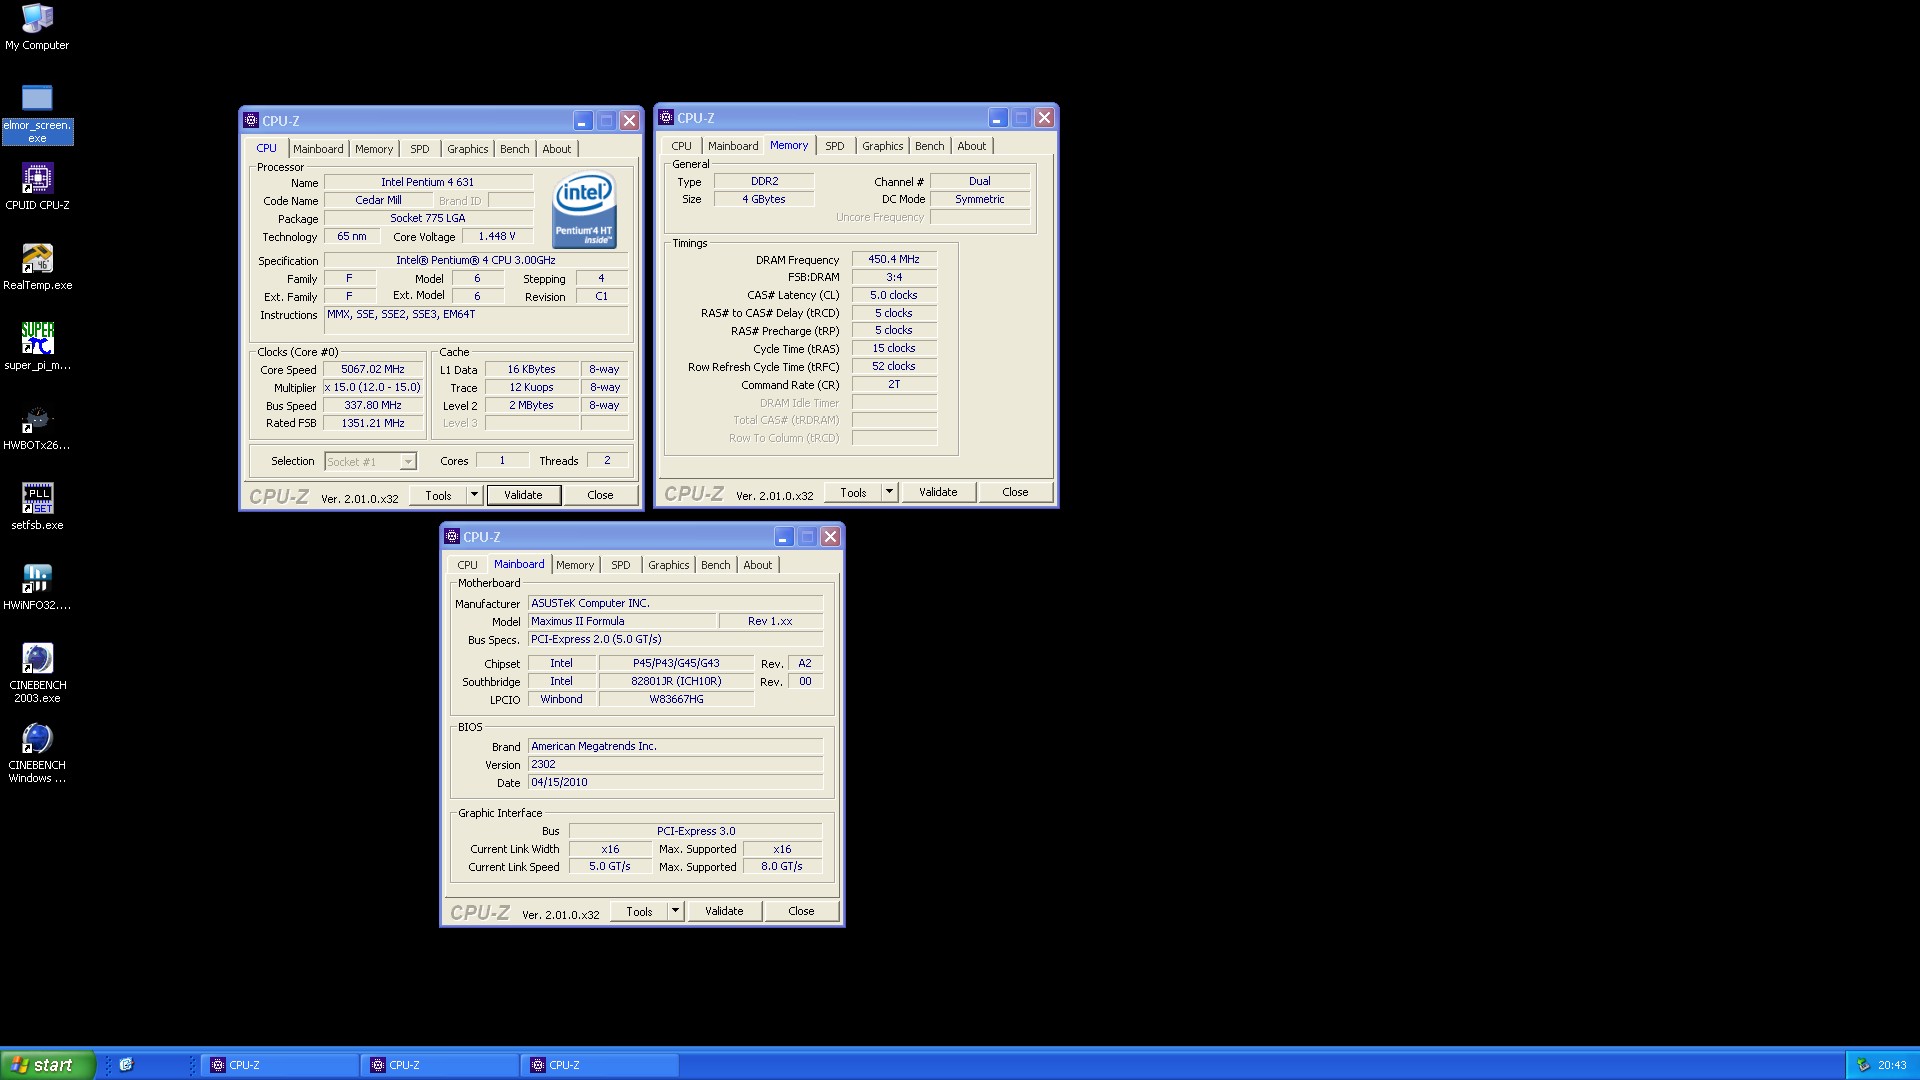Image resolution: width=1920 pixels, height=1080 pixels.
Task: Expand the Tools dropdown arrow in CPU window
Action: pyautogui.click(x=474, y=495)
